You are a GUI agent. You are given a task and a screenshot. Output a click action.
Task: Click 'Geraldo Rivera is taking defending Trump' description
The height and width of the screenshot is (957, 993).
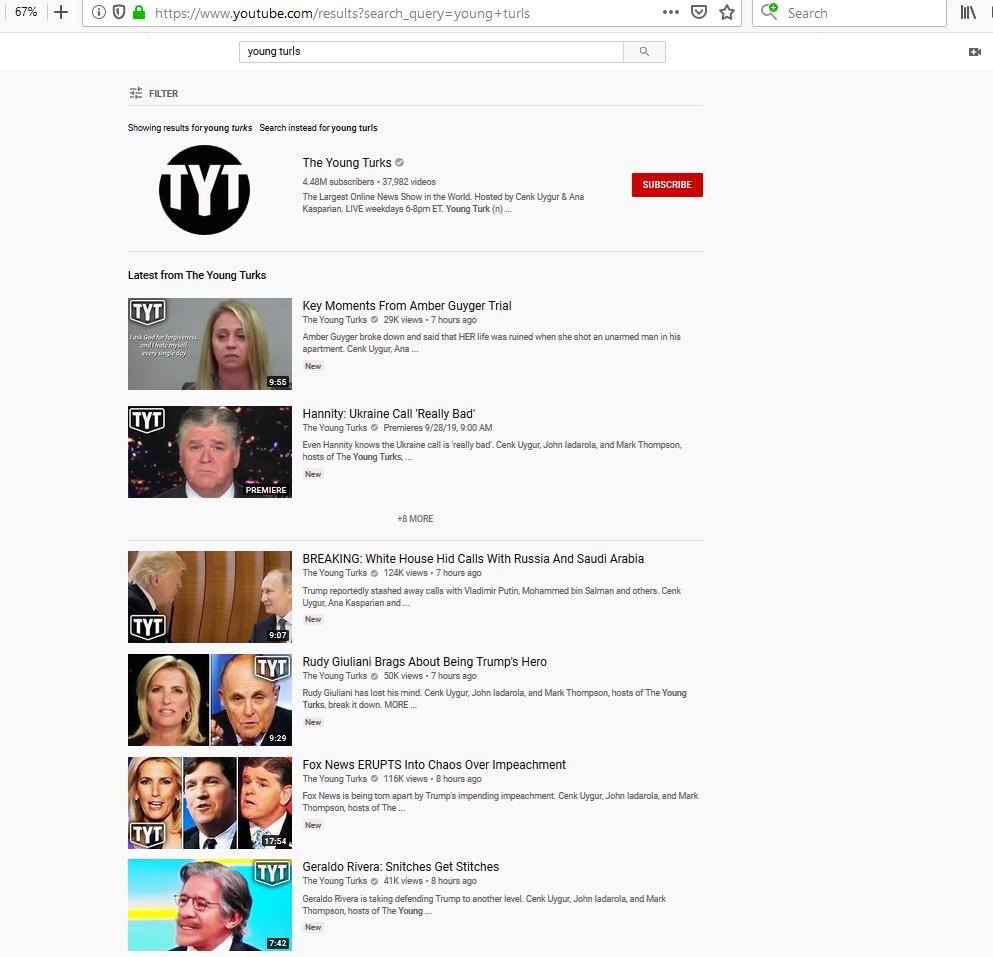[484, 904]
